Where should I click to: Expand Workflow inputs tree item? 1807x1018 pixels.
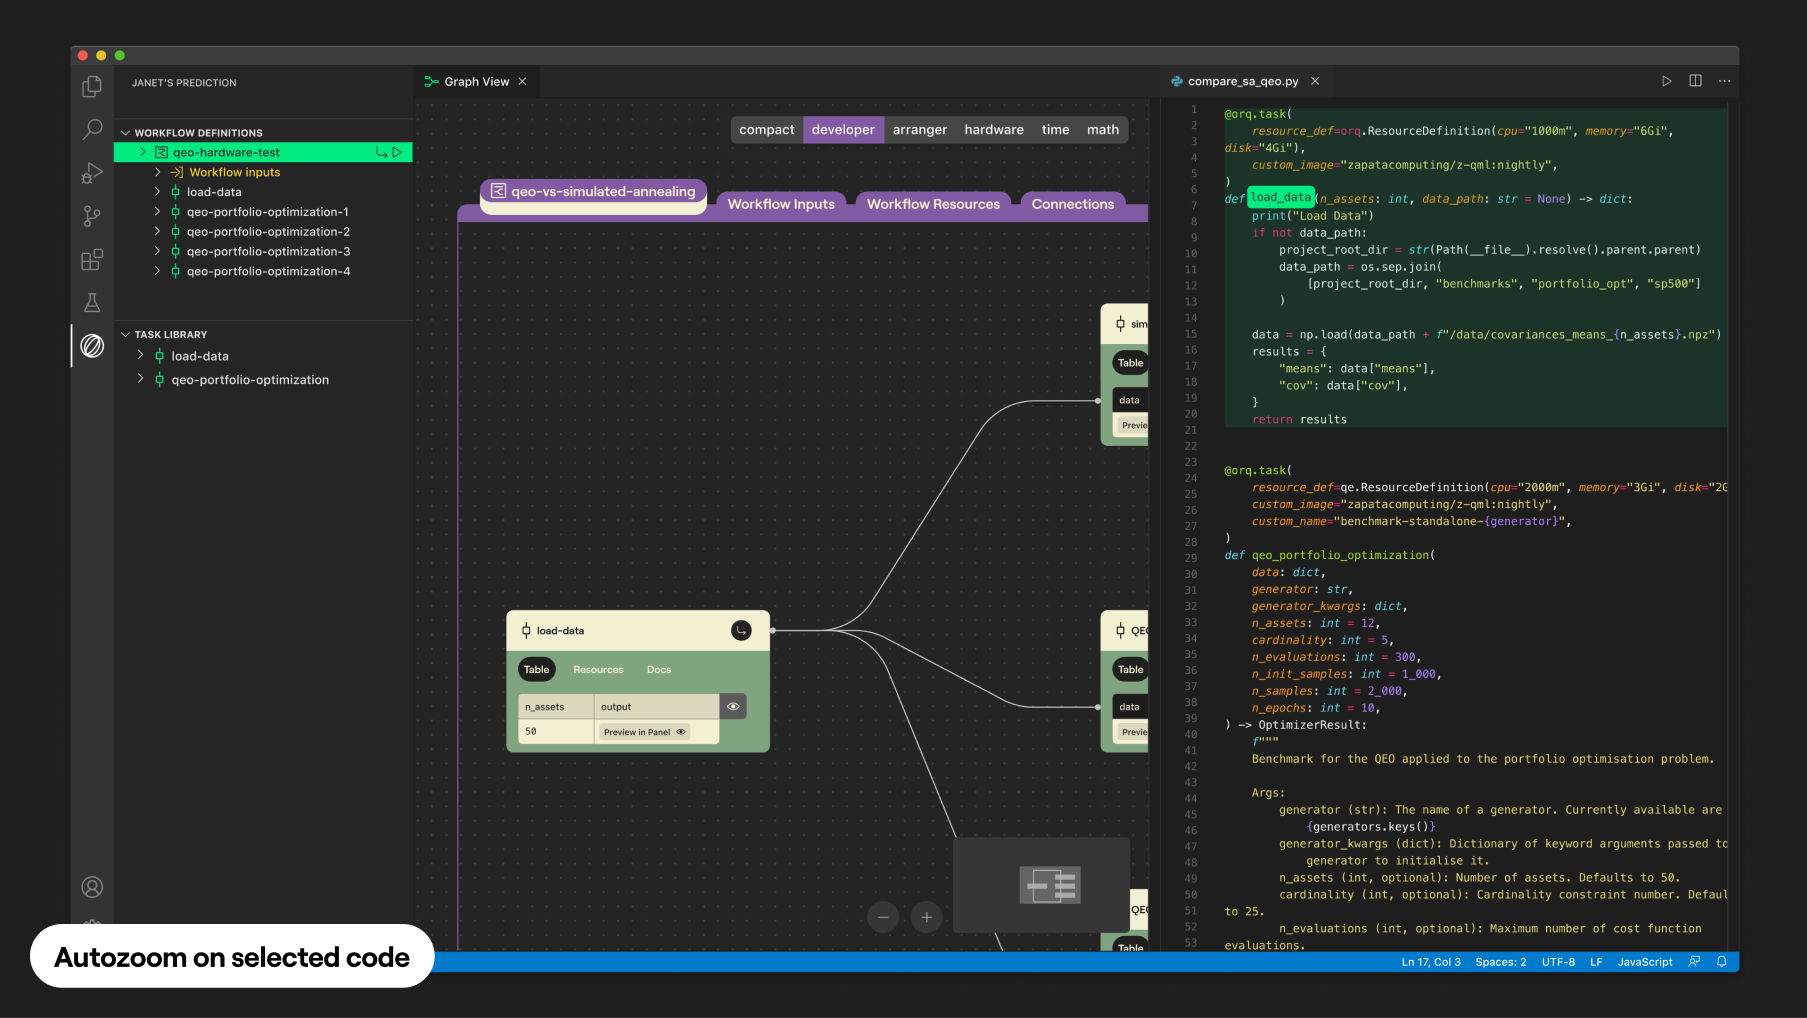click(x=157, y=172)
